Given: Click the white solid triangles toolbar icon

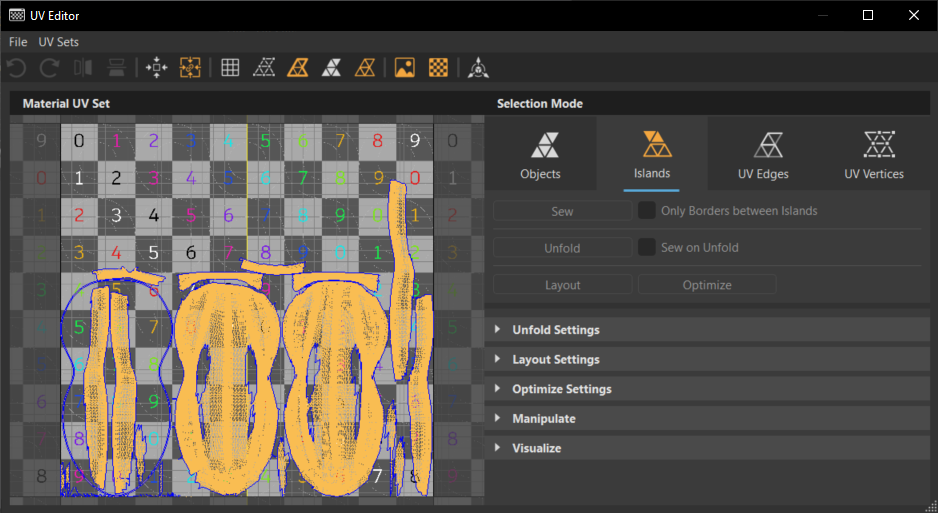Looking at the screenshot, I should [331, 68].
